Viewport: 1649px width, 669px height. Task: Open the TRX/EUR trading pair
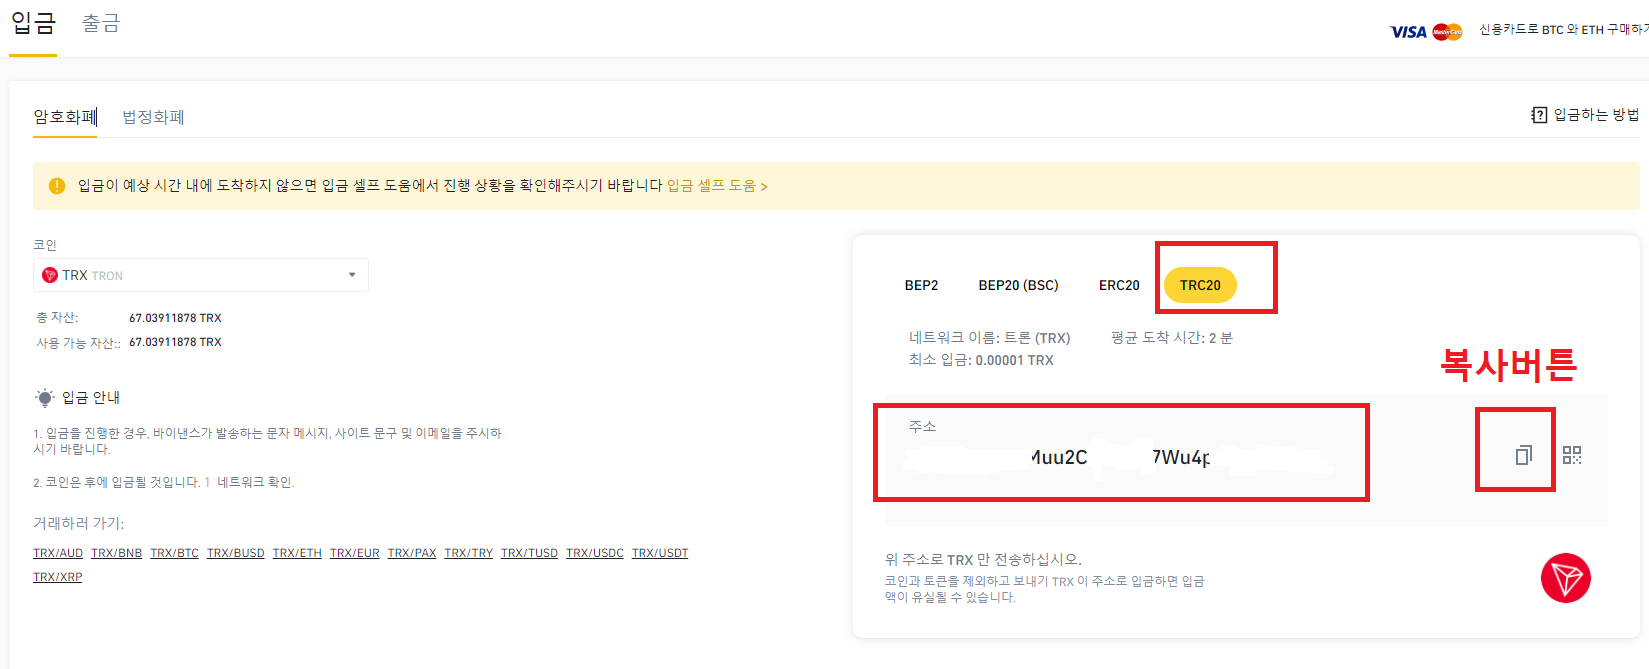point(355,553)
